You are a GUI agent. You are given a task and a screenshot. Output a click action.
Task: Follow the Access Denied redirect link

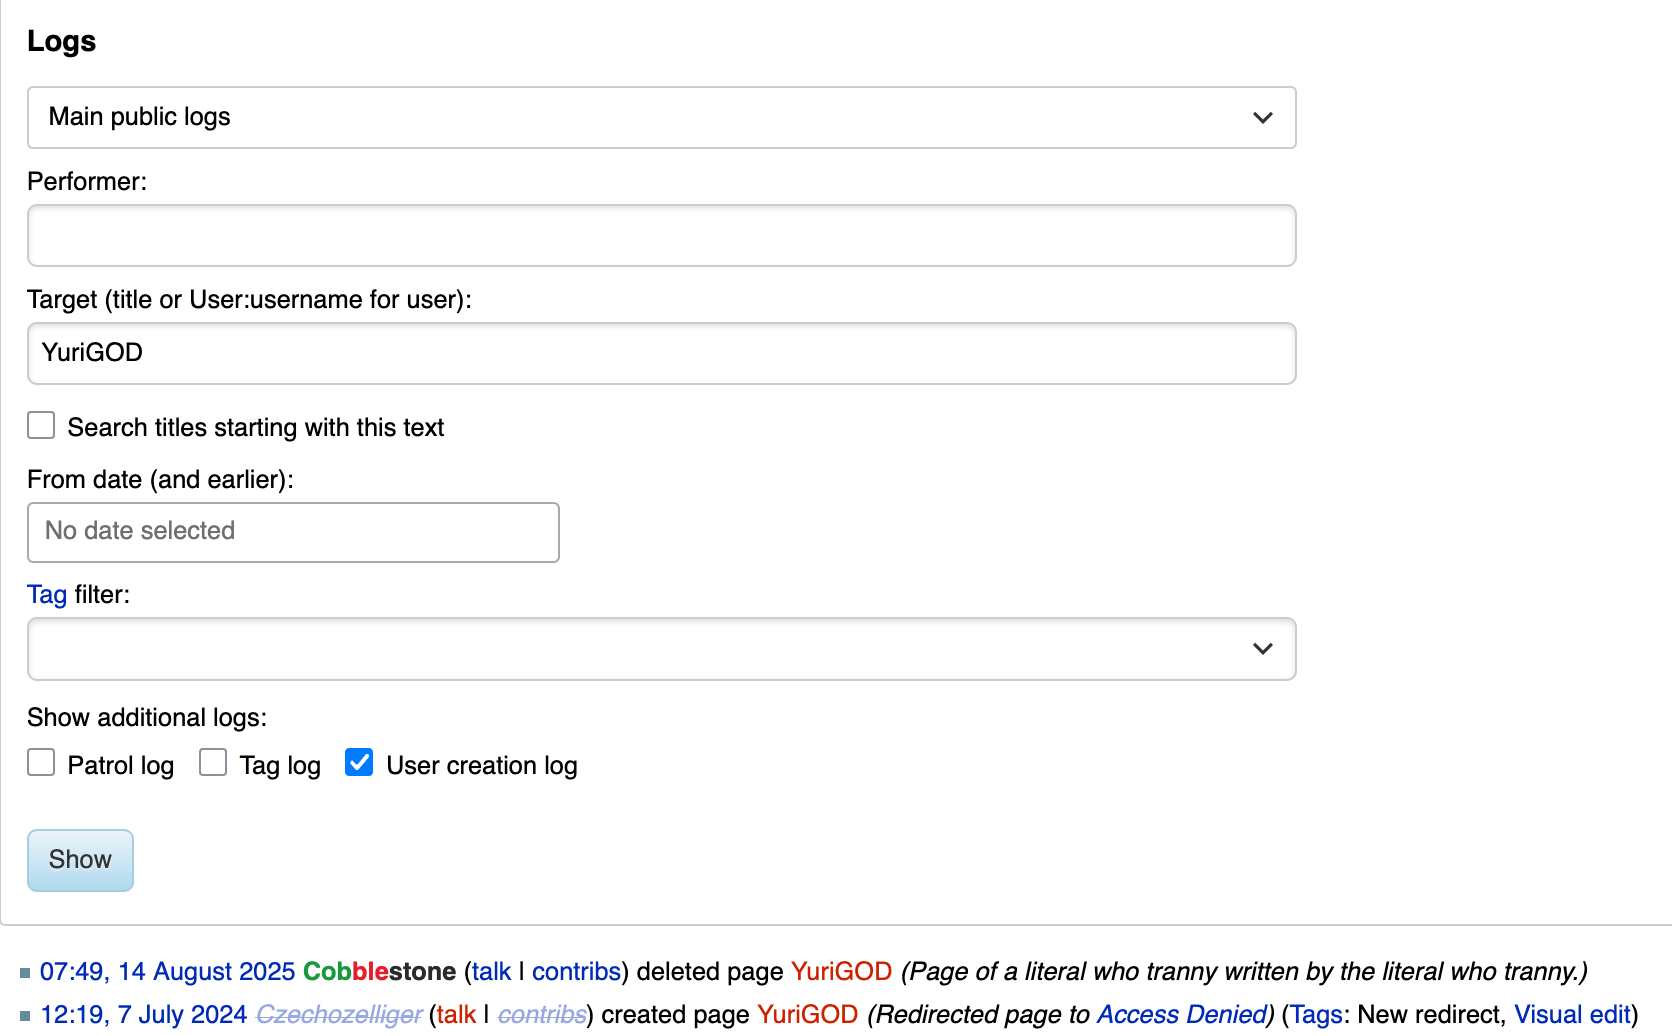coord(1181,1015)
